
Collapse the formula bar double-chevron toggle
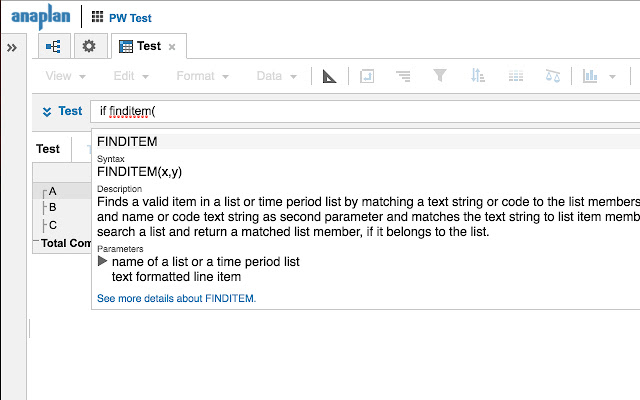coord(46,111)
